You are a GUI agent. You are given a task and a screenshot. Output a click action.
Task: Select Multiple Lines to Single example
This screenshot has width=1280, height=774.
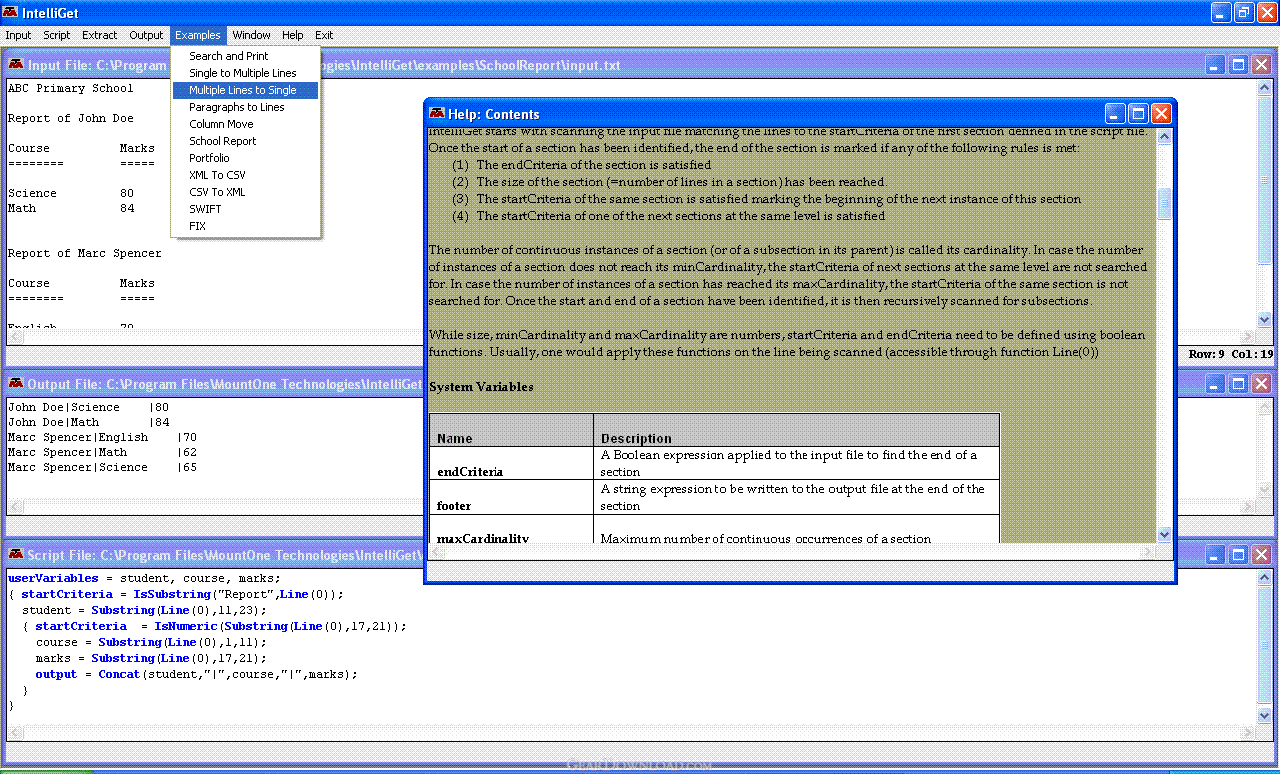pyautogui.click(x=245, y=90)
